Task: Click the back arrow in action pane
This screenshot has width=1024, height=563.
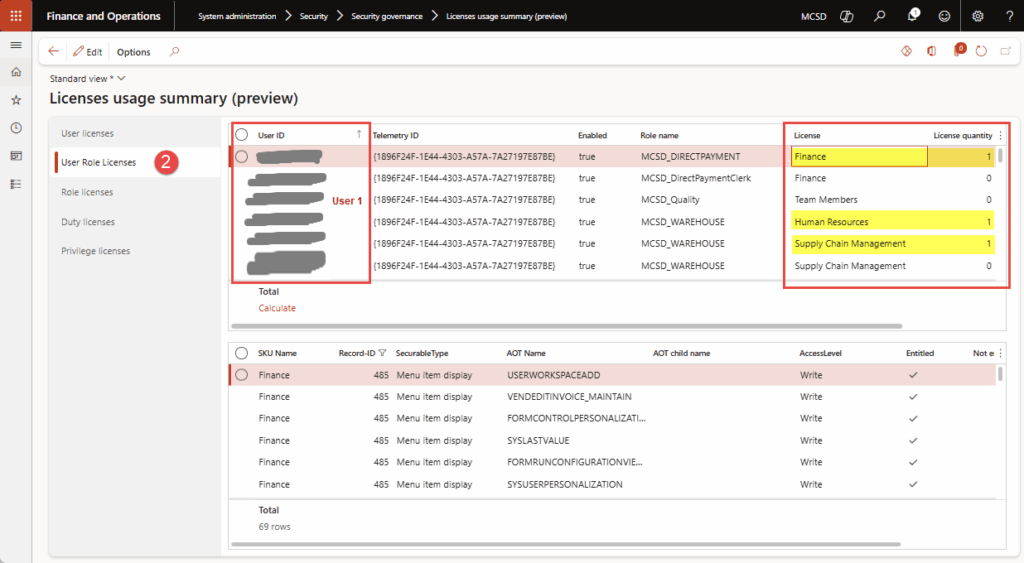Action: point(54,51)
